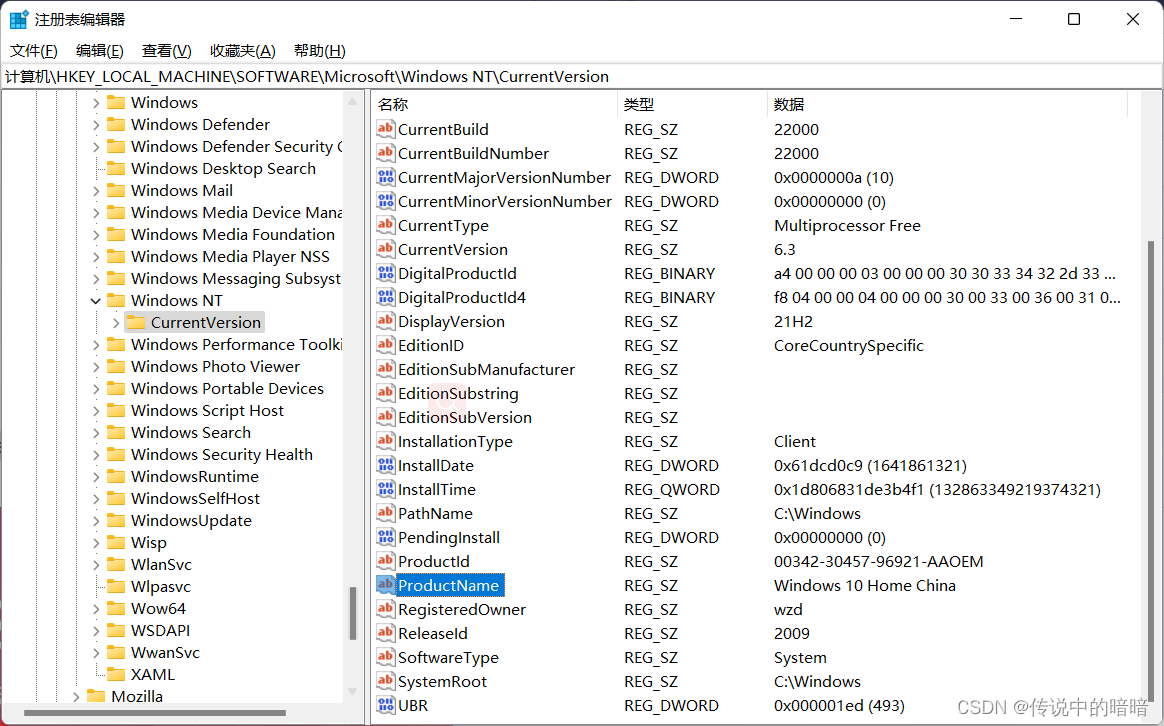Screen dimensions: 1164x726
Task: Click the values pane vertical scrollbar
Action: pos(1151,471)
